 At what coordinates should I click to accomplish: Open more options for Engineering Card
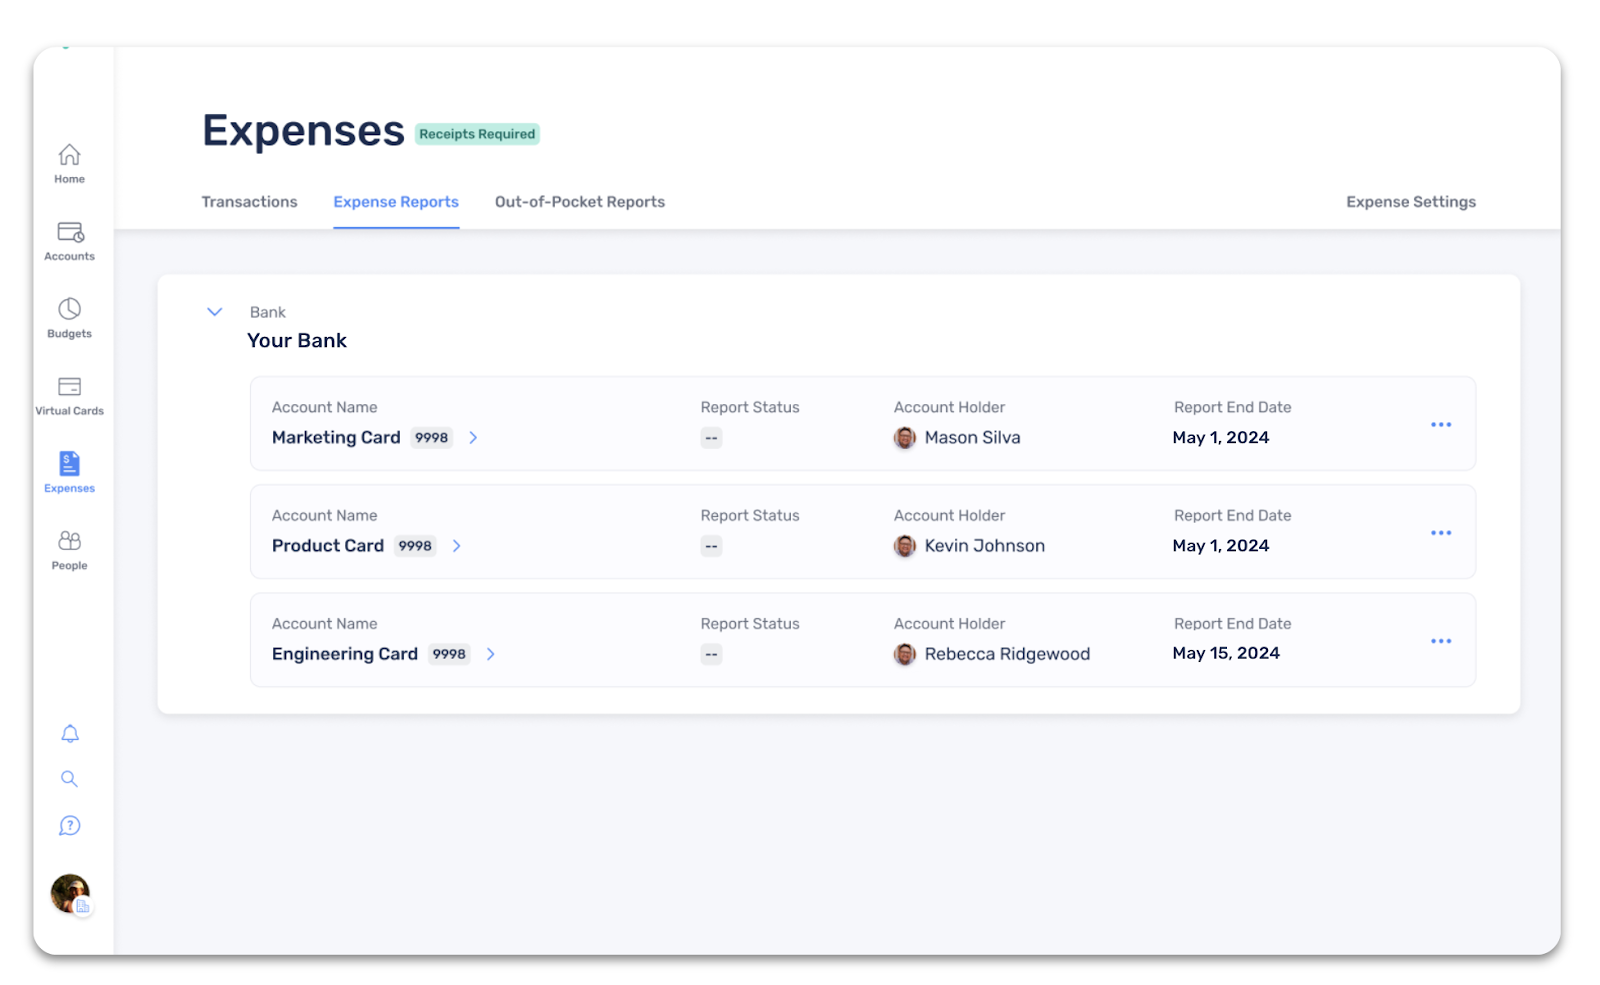click(1441, 641)
